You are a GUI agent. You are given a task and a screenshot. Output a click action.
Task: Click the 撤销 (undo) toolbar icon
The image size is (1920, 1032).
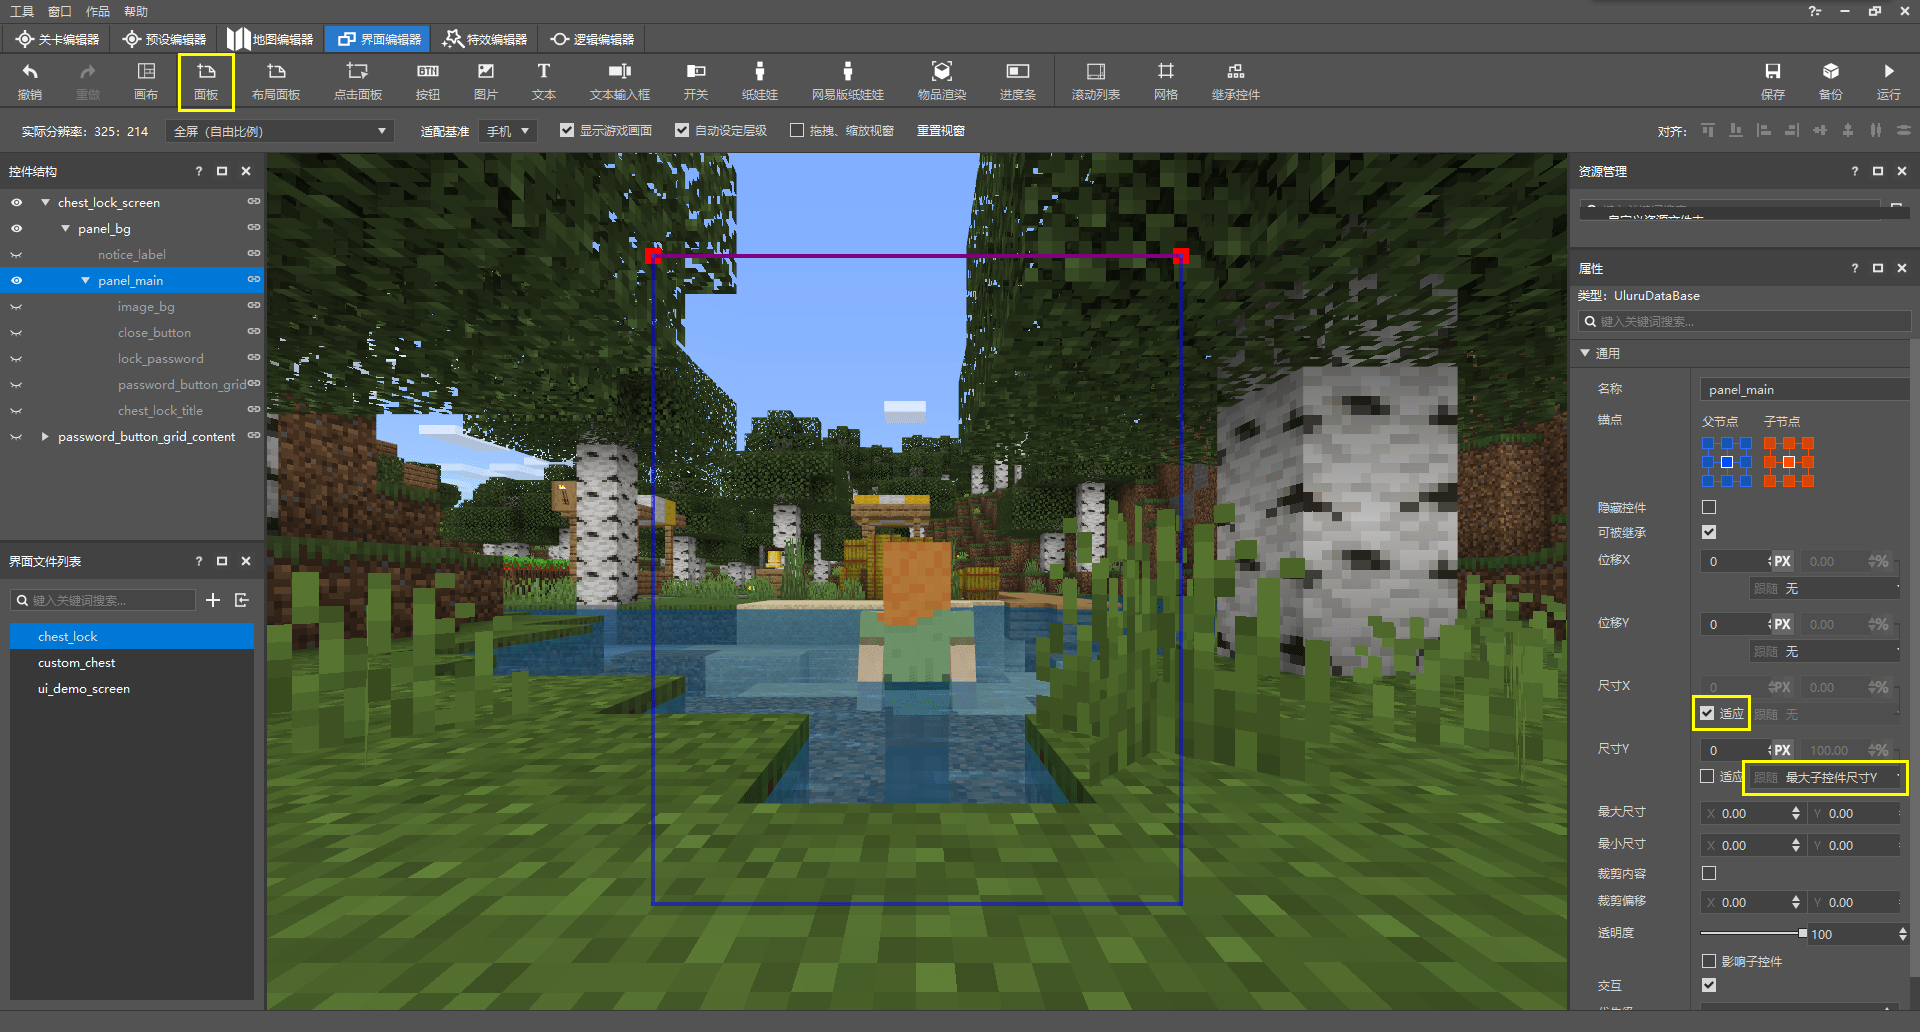click(30, 81)
